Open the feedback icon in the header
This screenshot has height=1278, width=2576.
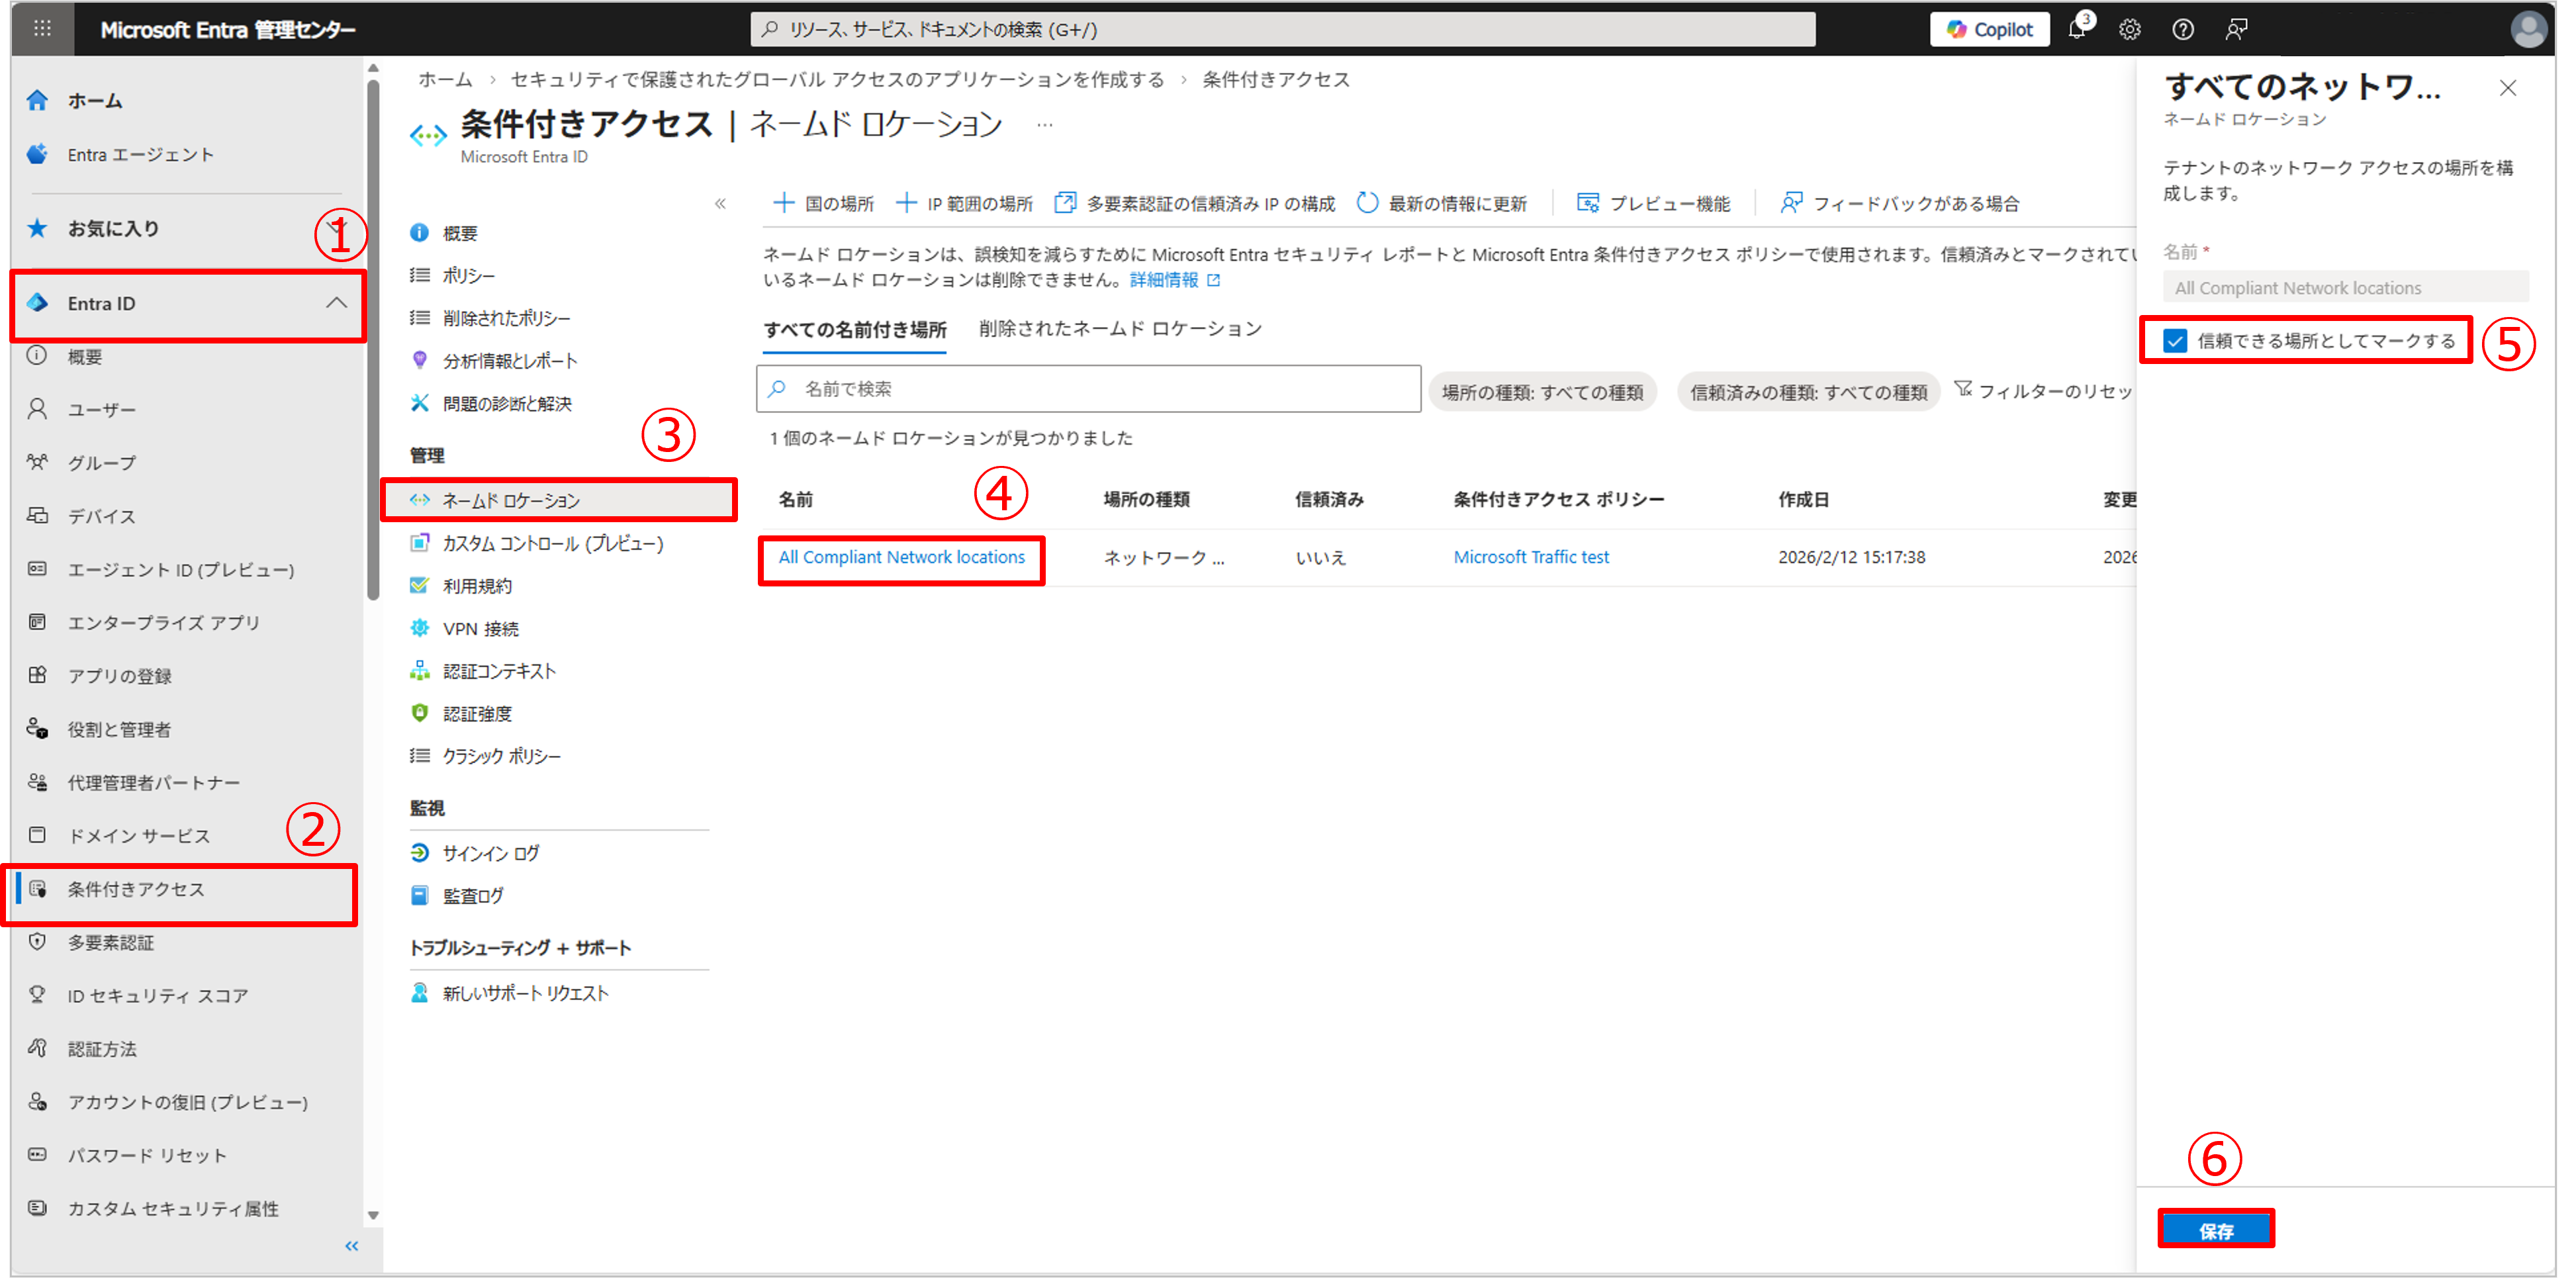2236,30
